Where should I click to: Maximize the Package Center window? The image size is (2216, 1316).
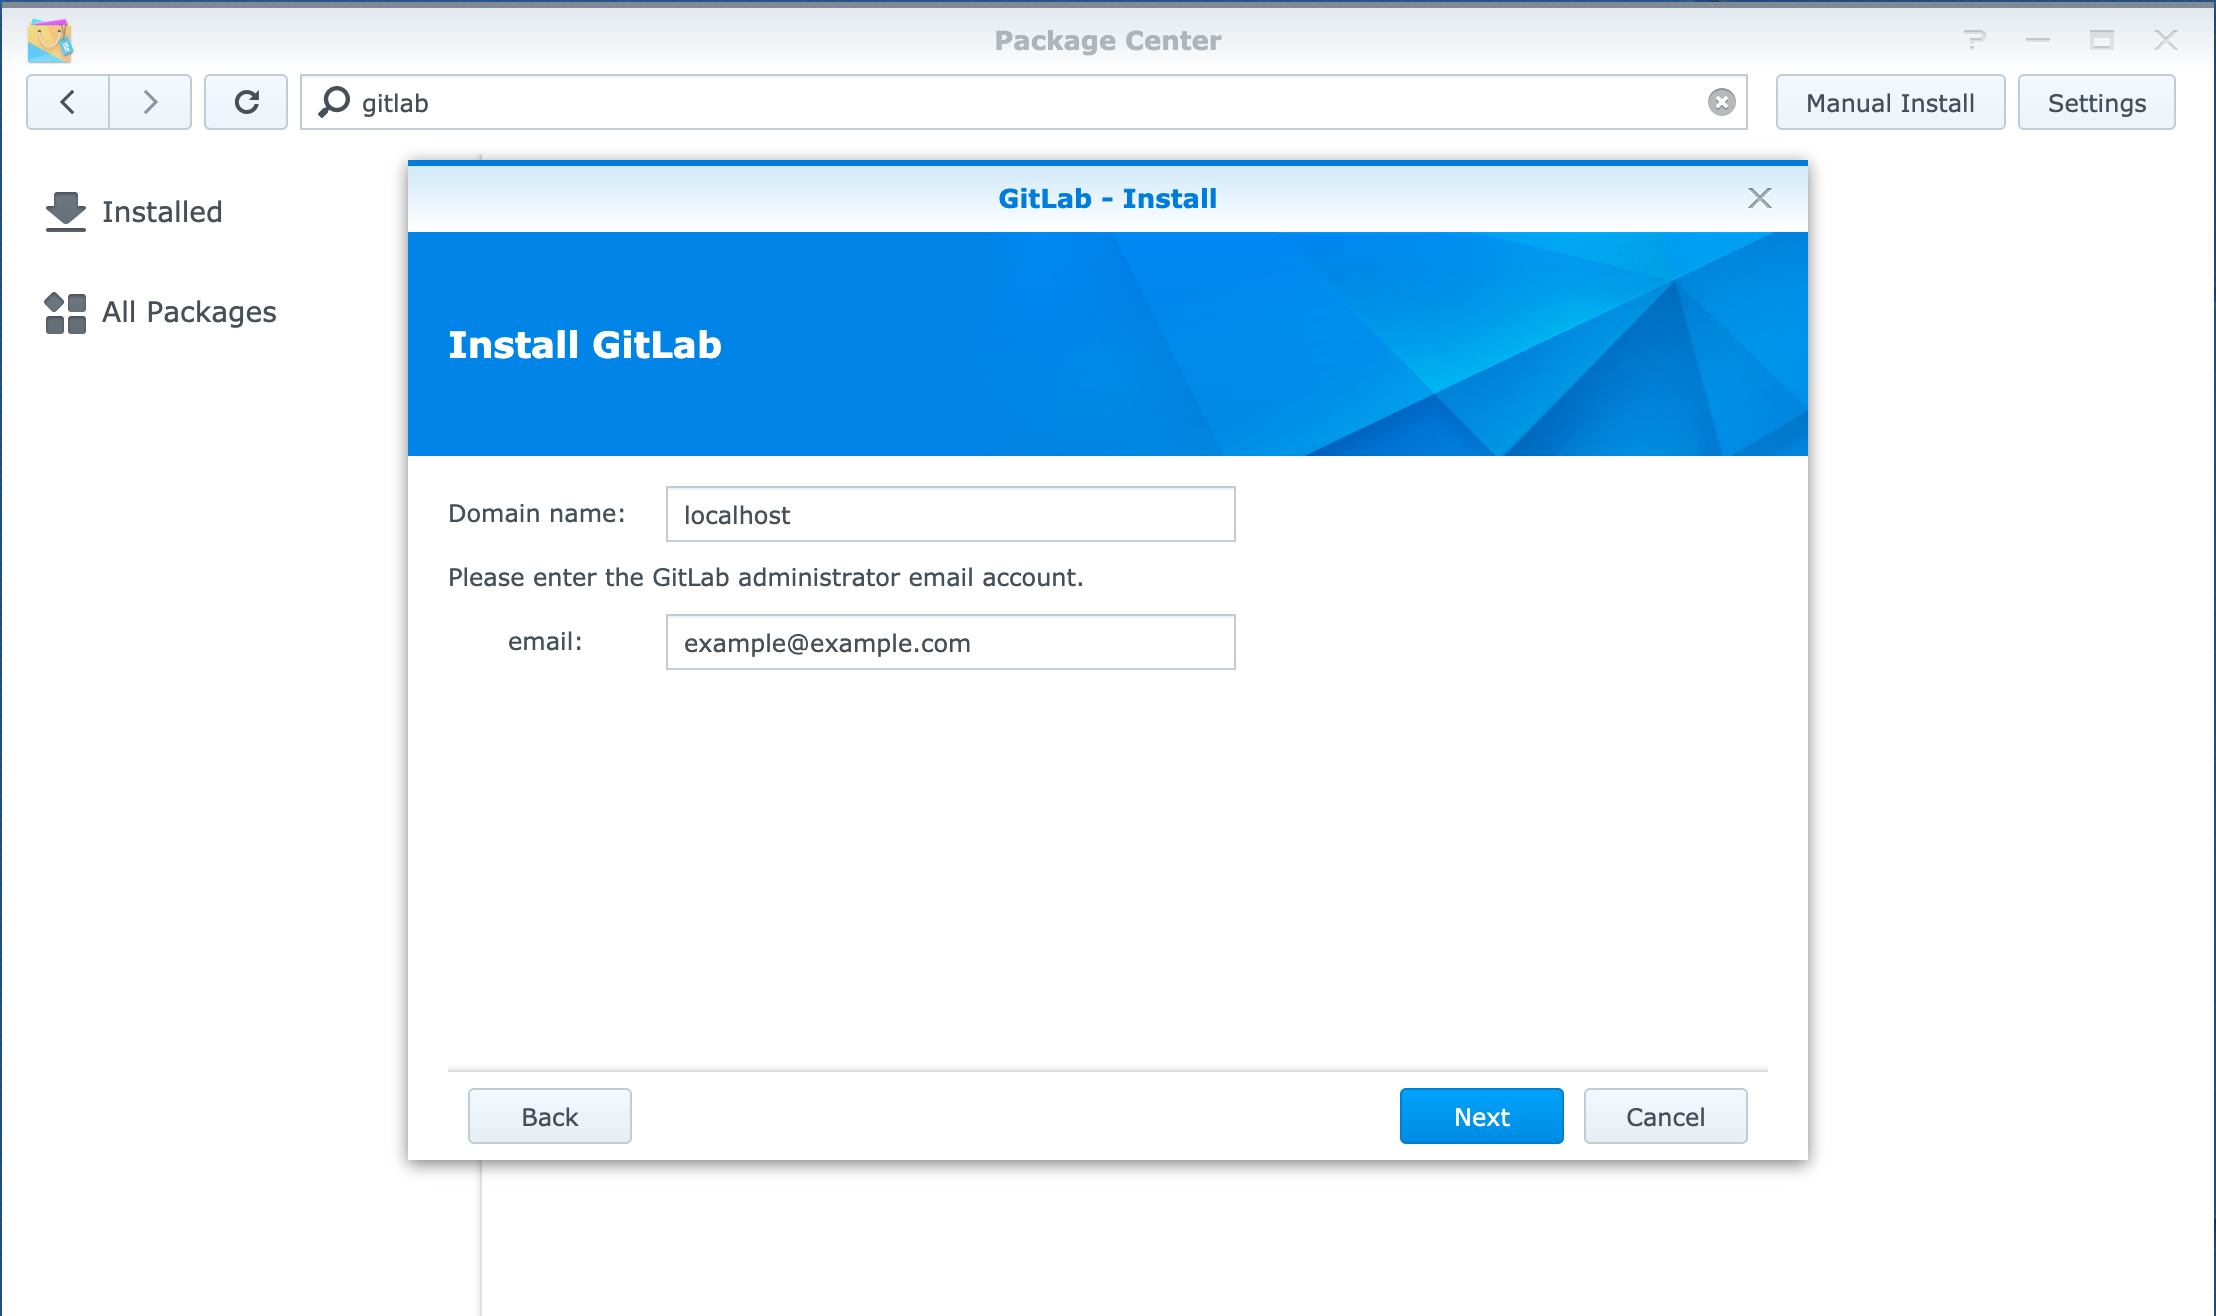[x=2101, y=40]
